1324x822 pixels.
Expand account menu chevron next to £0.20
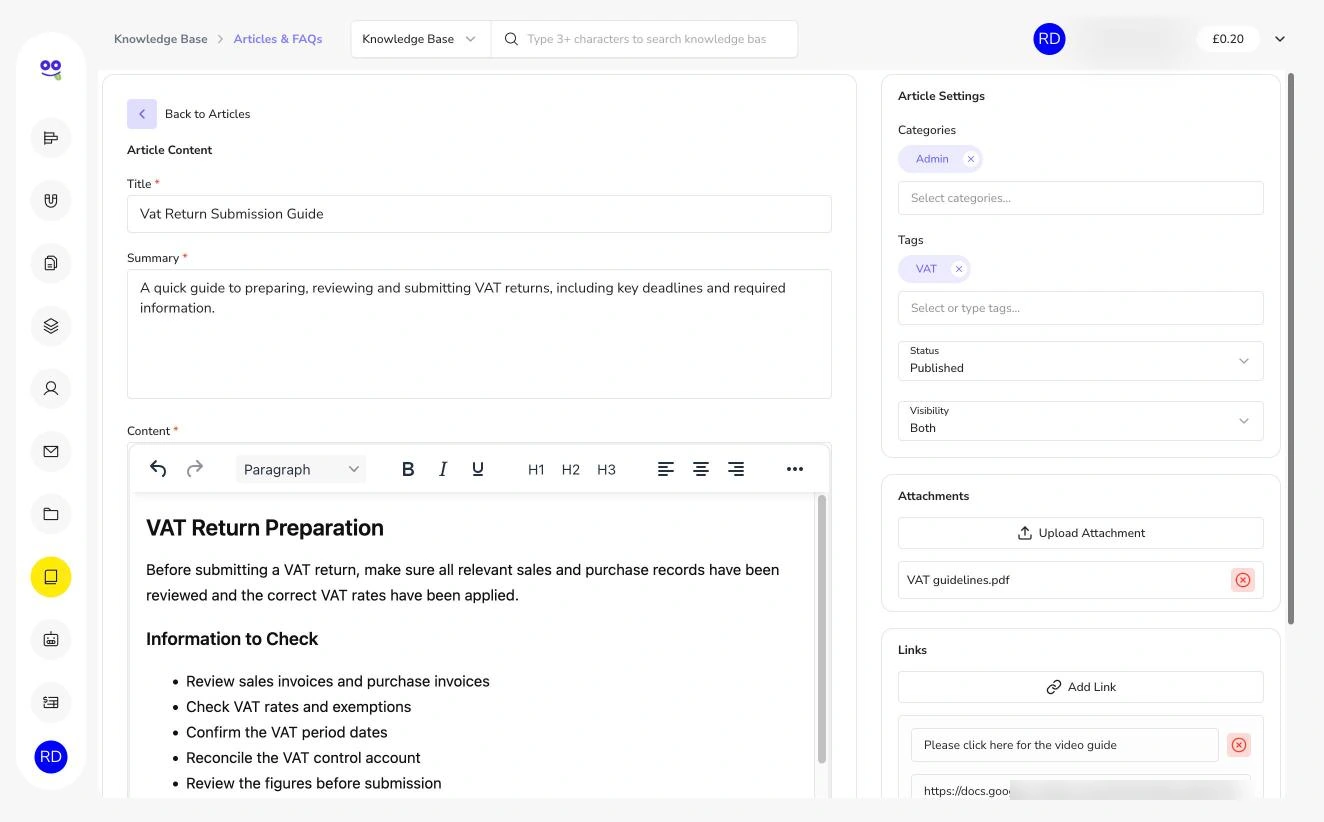(1280, 39)
